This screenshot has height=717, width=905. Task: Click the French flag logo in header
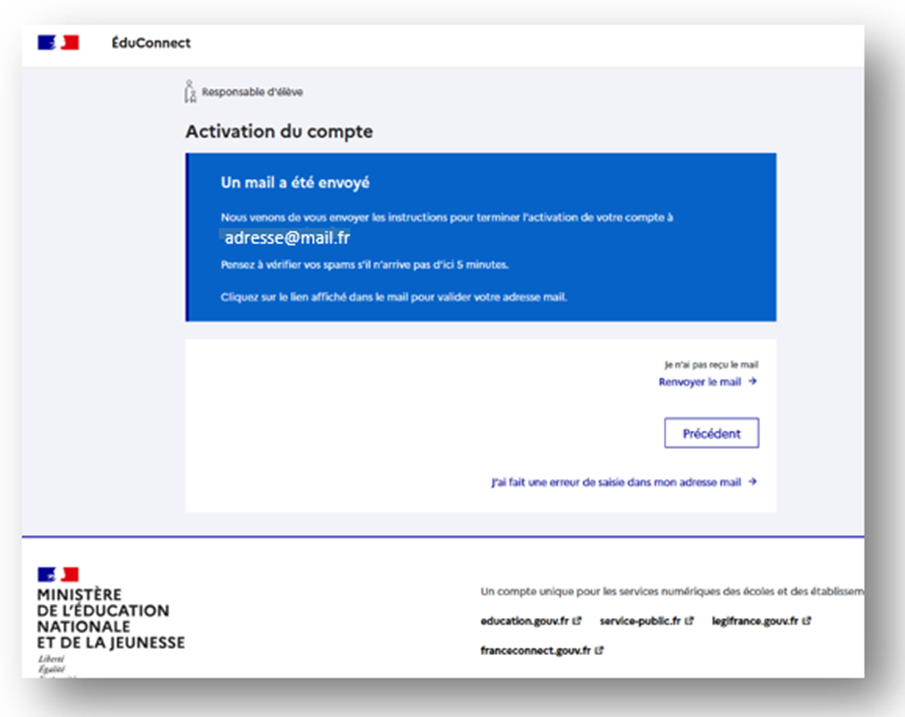pos(58,43)
